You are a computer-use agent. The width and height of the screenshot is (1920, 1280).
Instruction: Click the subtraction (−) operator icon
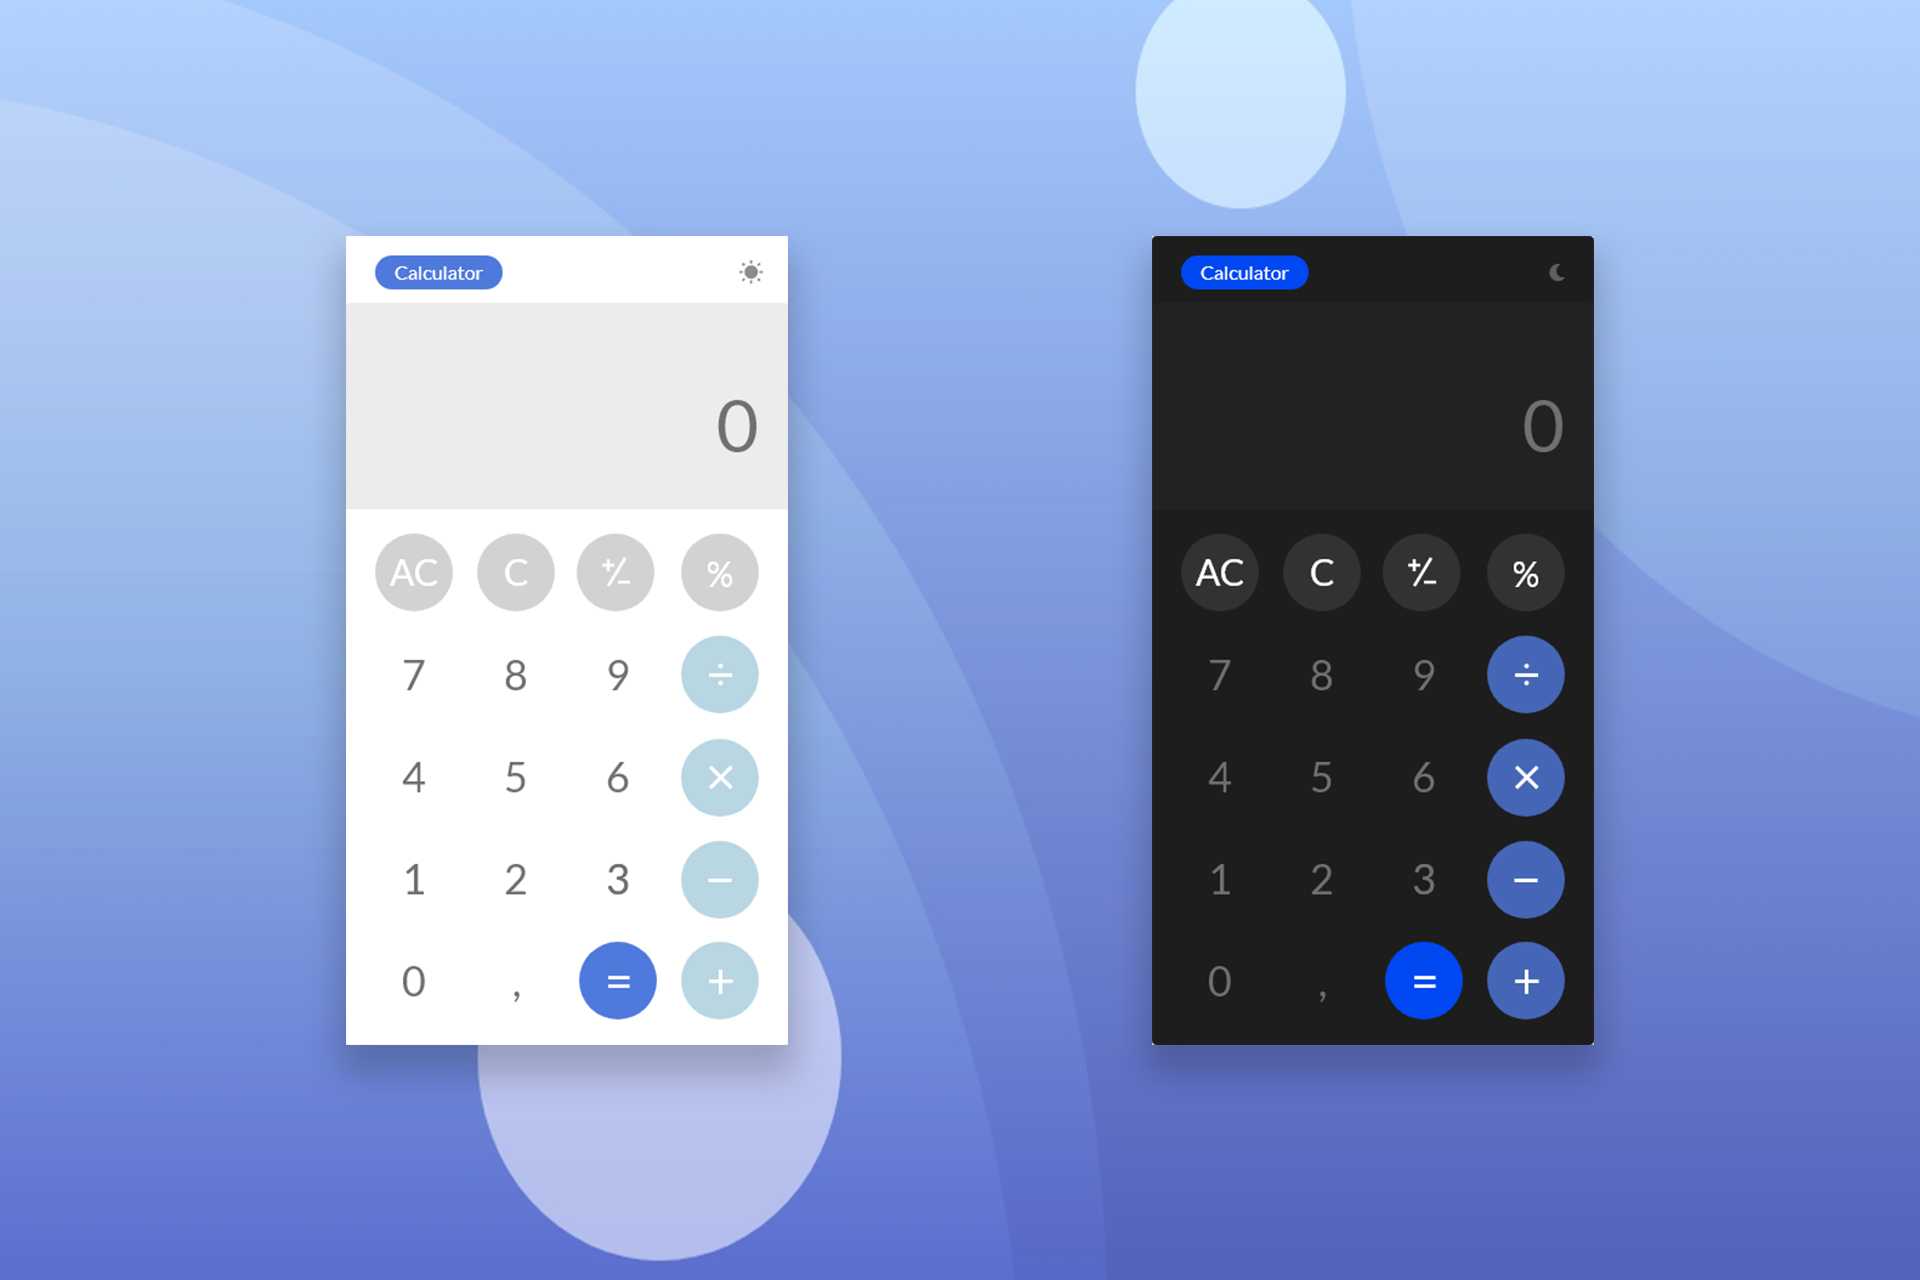tap(719, 877)
